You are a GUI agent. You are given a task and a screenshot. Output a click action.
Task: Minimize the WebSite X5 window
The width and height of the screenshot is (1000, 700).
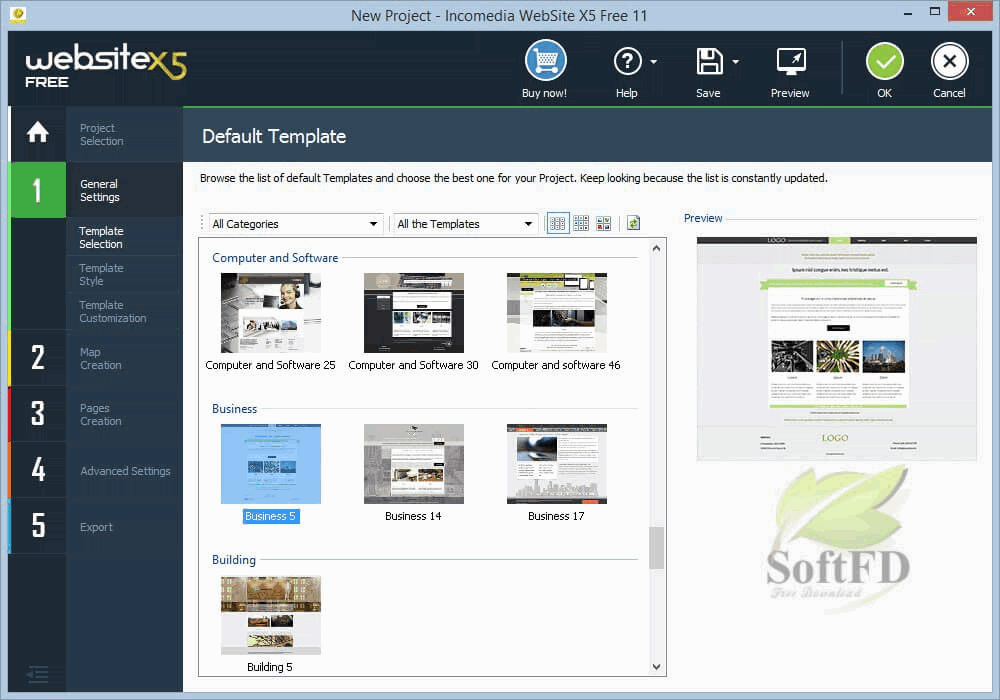[907, 13]
